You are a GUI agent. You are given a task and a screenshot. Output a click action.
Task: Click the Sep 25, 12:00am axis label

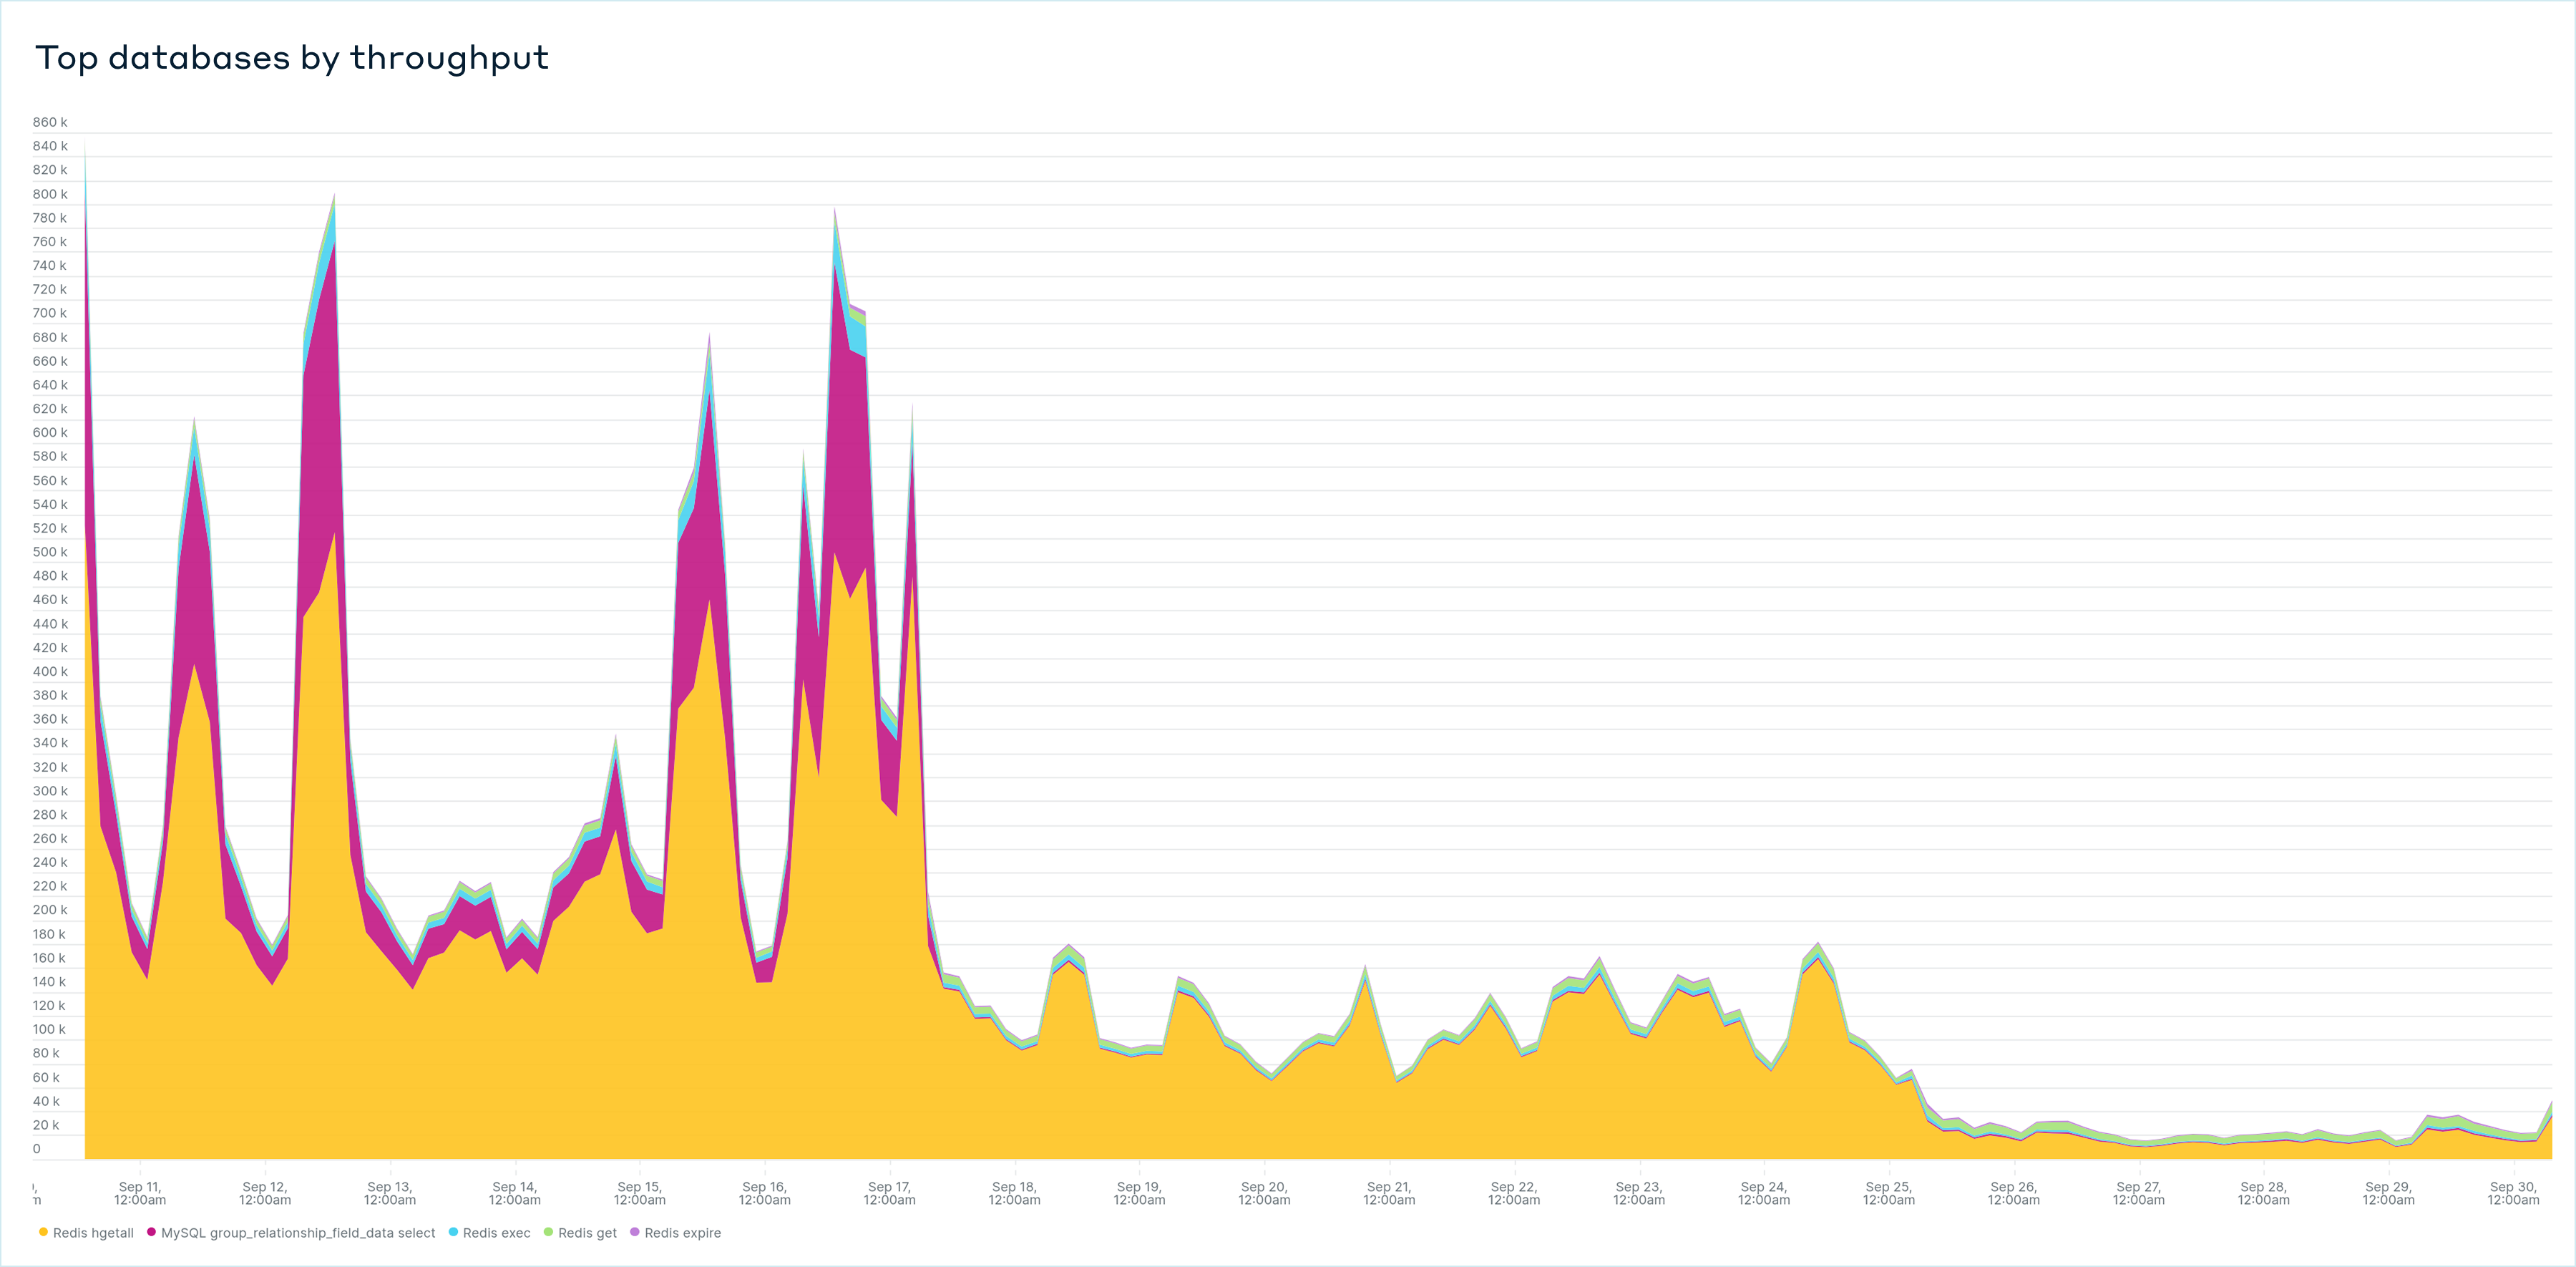pyautogui.click(x=1888, y=1193)
